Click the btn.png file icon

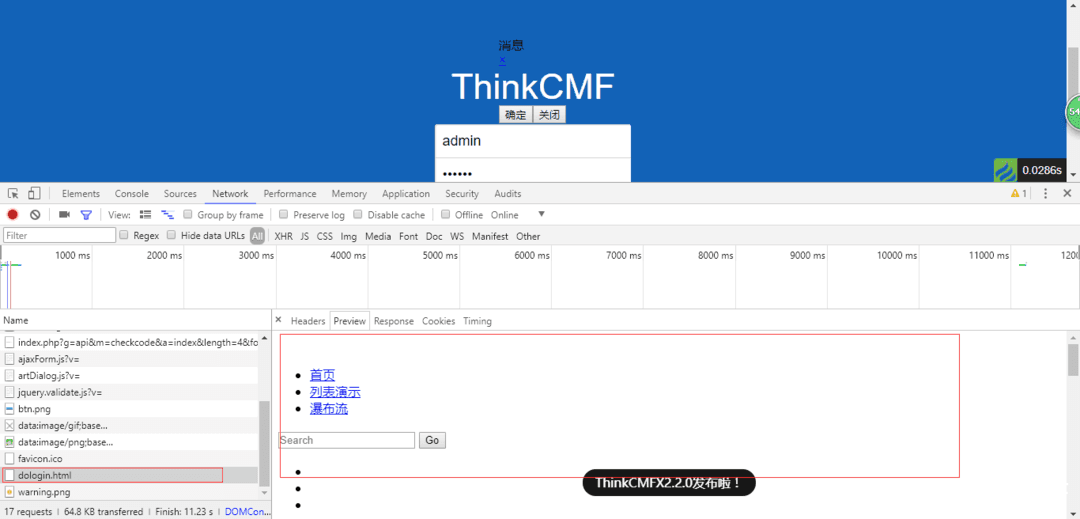pos(10,409)
